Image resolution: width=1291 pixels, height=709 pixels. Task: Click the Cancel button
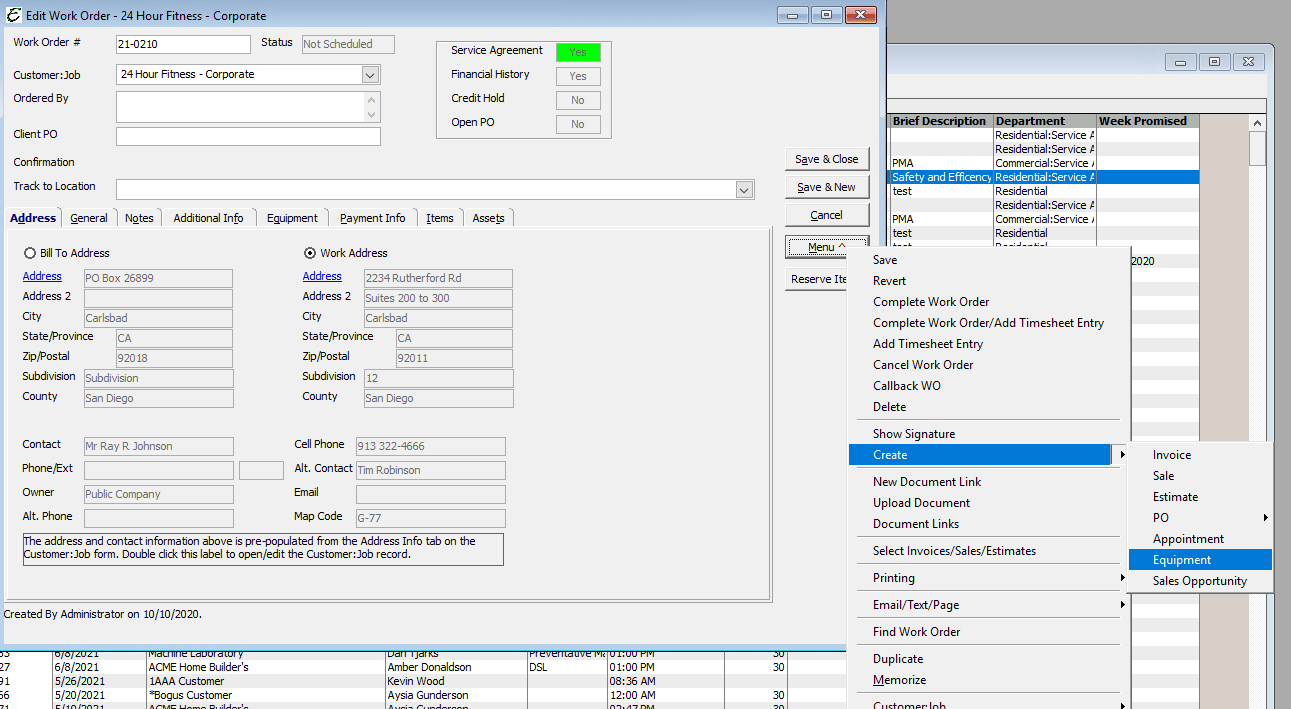point(826,215)
